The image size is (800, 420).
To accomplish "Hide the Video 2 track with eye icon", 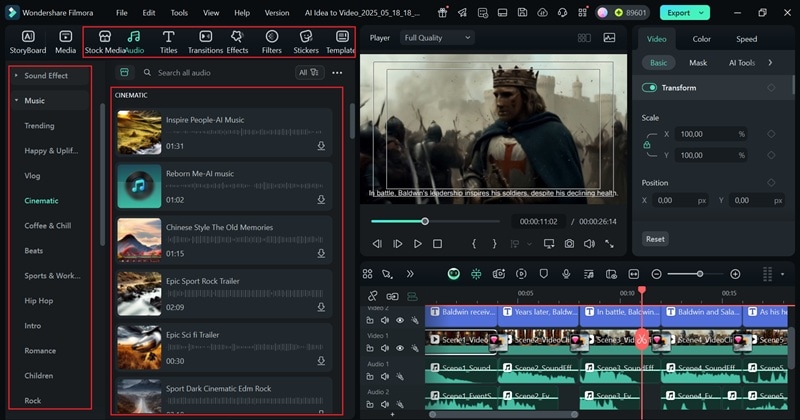I will 400,320.
